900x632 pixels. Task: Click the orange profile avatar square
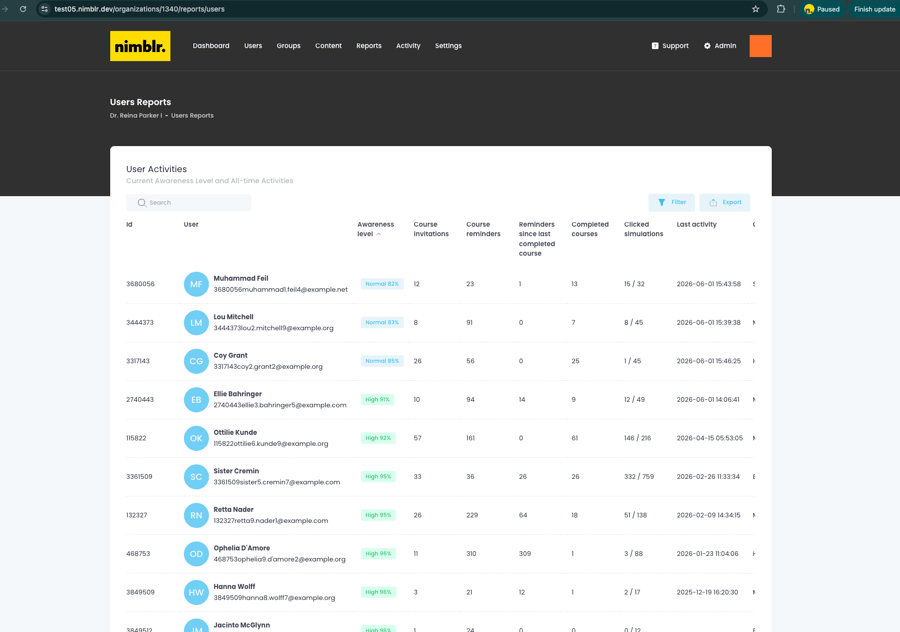(x=761, y=46)
